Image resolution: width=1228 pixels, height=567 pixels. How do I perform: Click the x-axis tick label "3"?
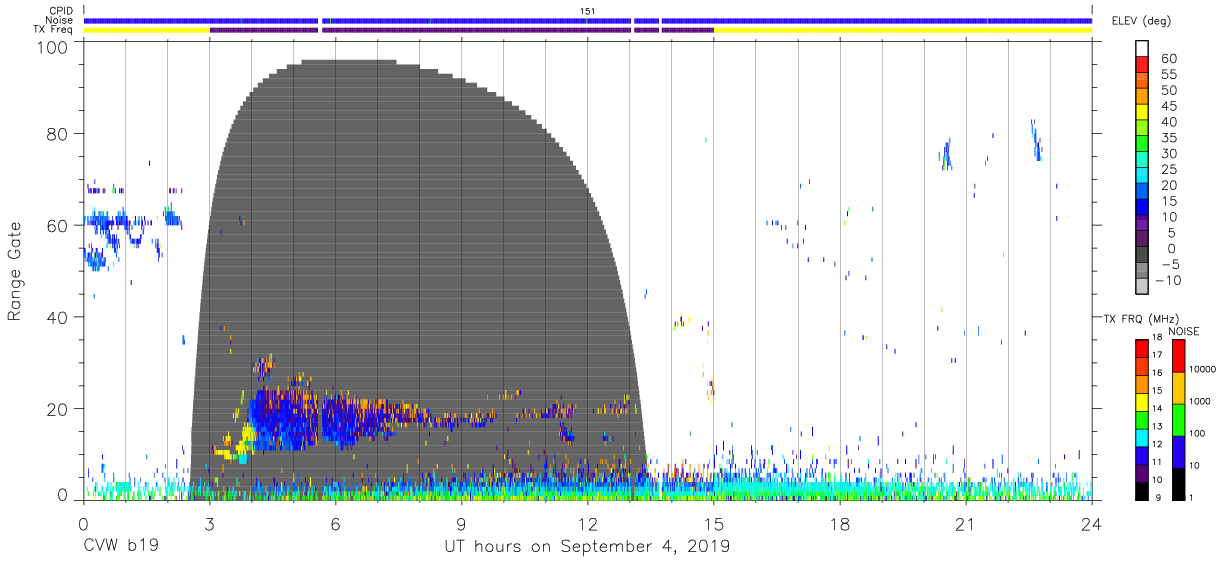pos(209,524)
